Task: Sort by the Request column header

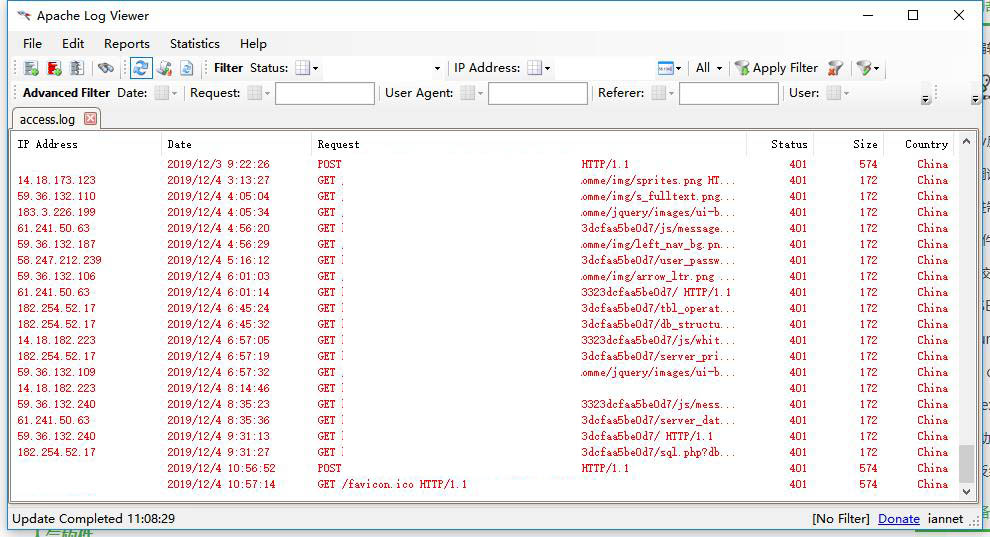Action: point(528,145)
